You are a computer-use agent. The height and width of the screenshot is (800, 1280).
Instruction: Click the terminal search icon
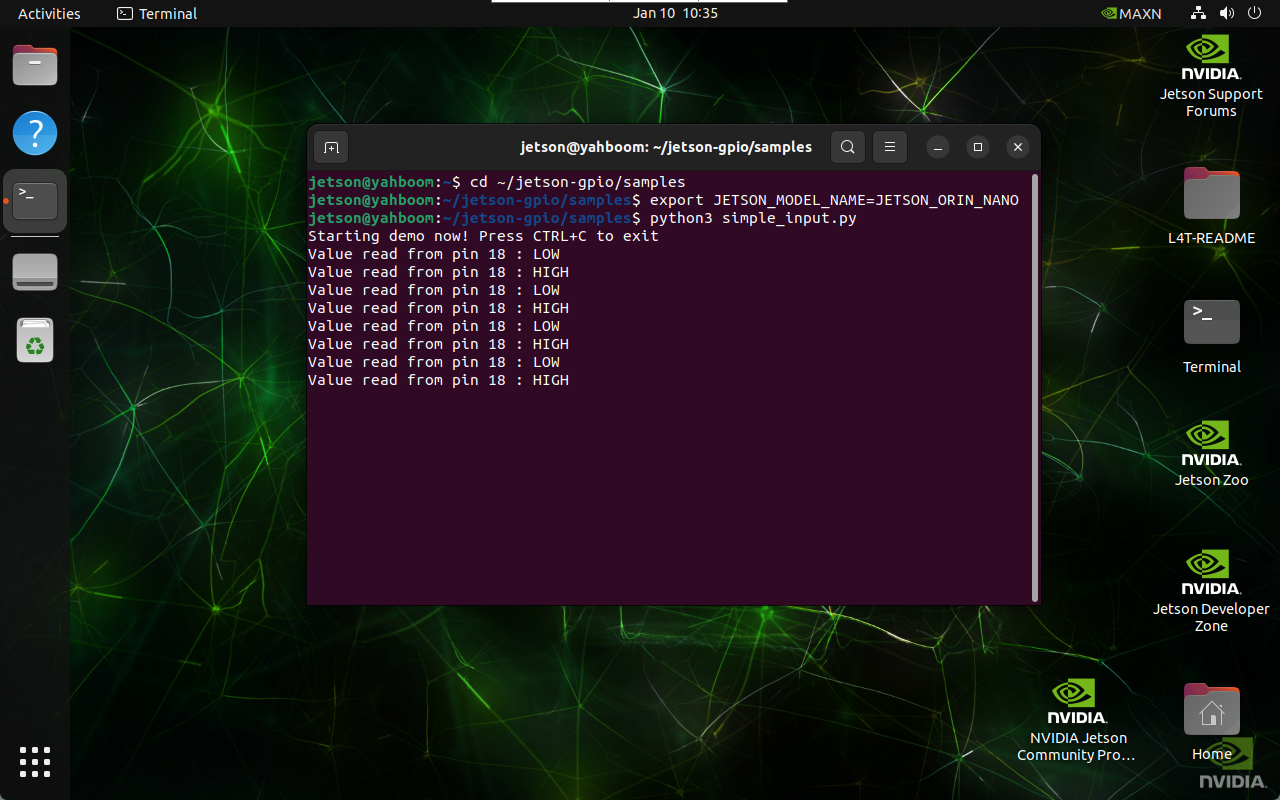(x=847, y=147)
